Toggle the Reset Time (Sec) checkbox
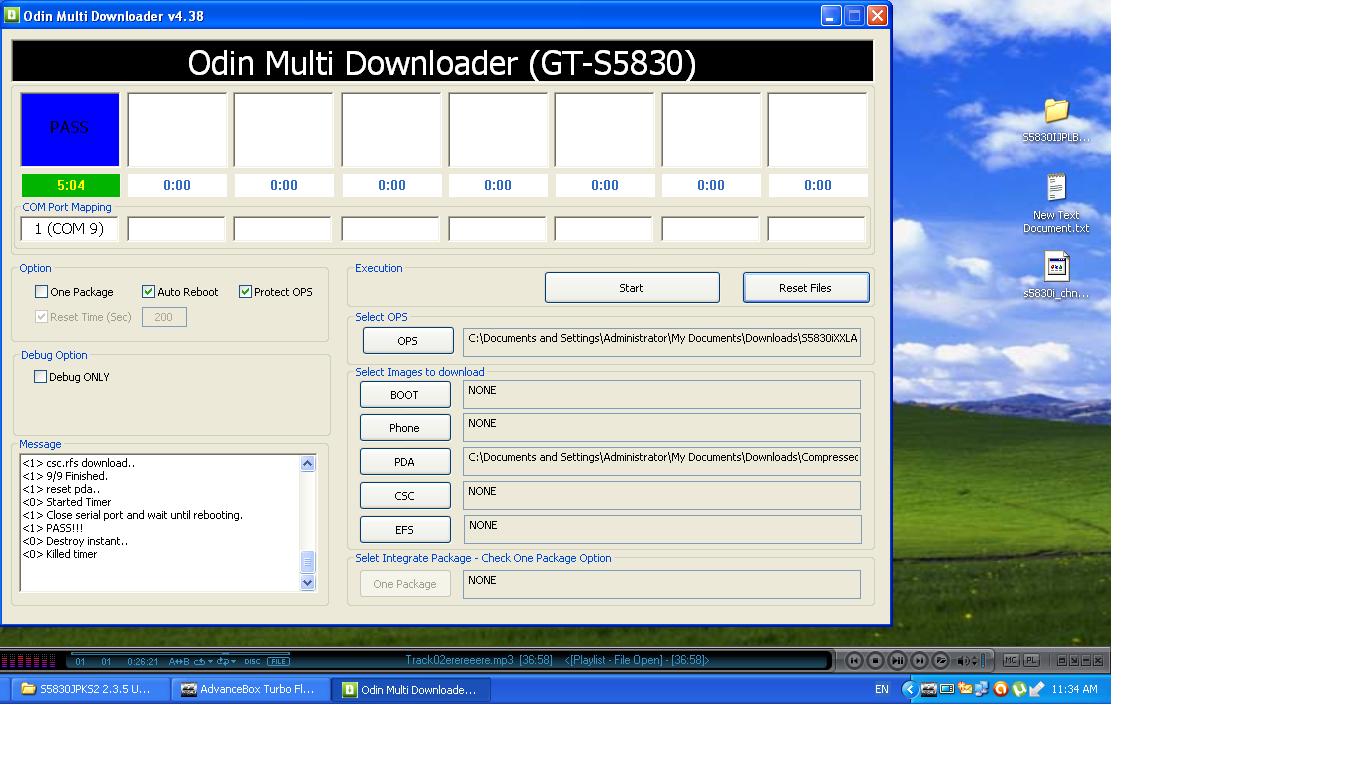The image size is (1366, 768). [41, 317]
